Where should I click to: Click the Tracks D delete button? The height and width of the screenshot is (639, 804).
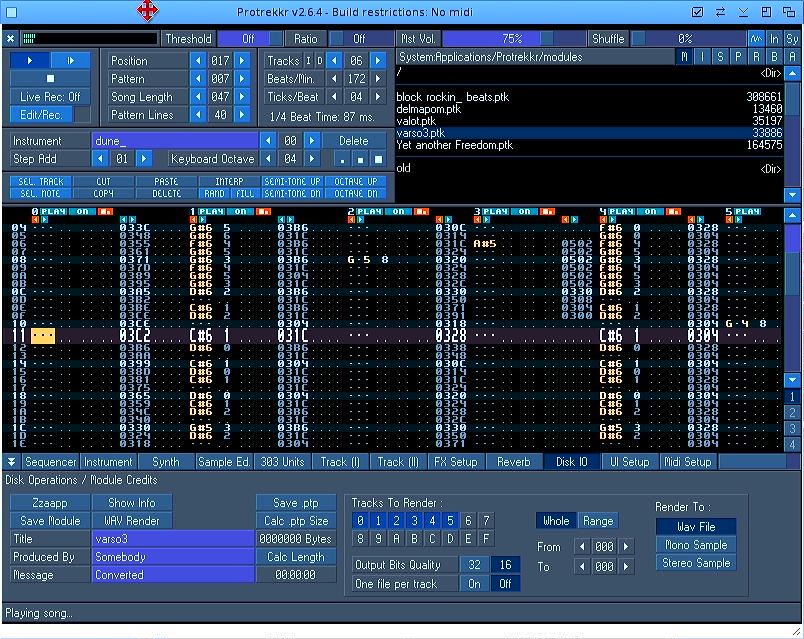click(319, 61)
